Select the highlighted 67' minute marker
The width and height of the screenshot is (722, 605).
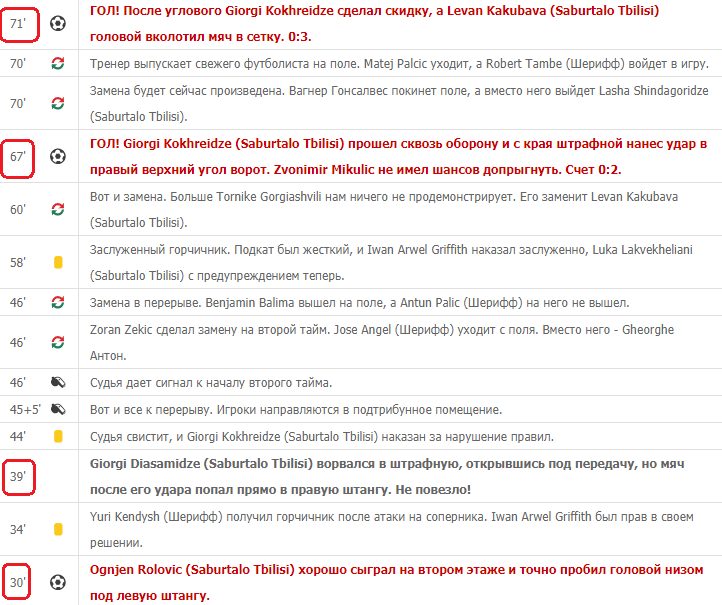(18, 157)
